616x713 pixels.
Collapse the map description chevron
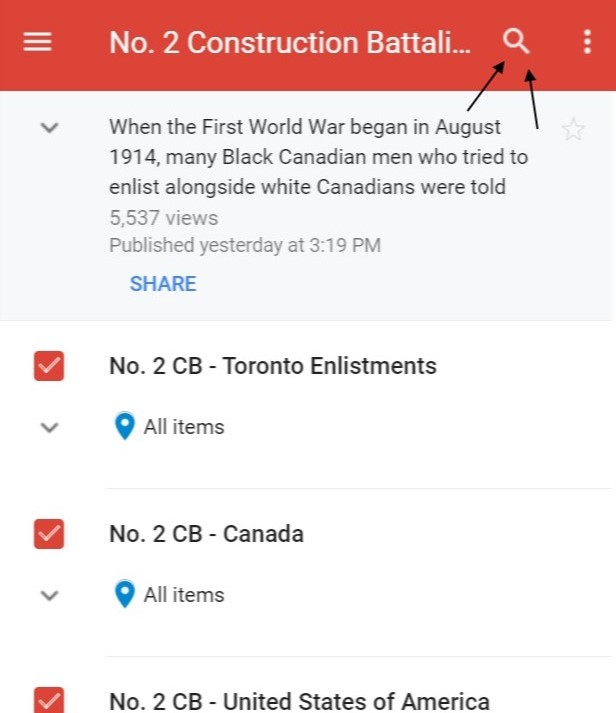49,128
